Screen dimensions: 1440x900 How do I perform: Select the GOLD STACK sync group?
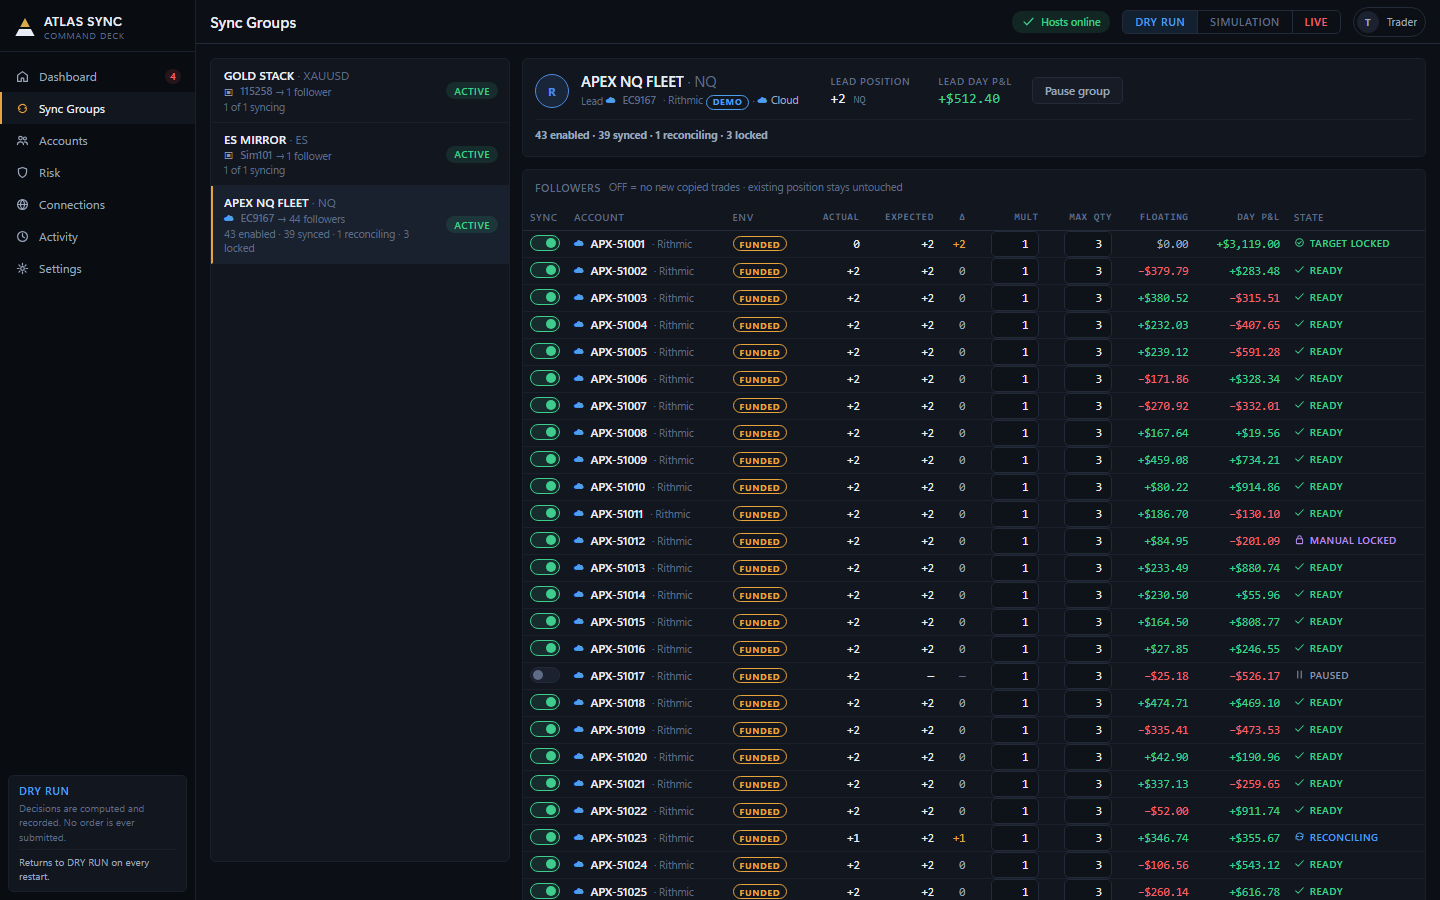point(360,91)
